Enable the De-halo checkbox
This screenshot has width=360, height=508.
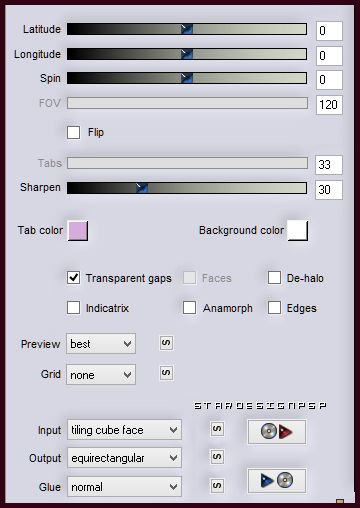pyautogui.click(x=274, y=277)
